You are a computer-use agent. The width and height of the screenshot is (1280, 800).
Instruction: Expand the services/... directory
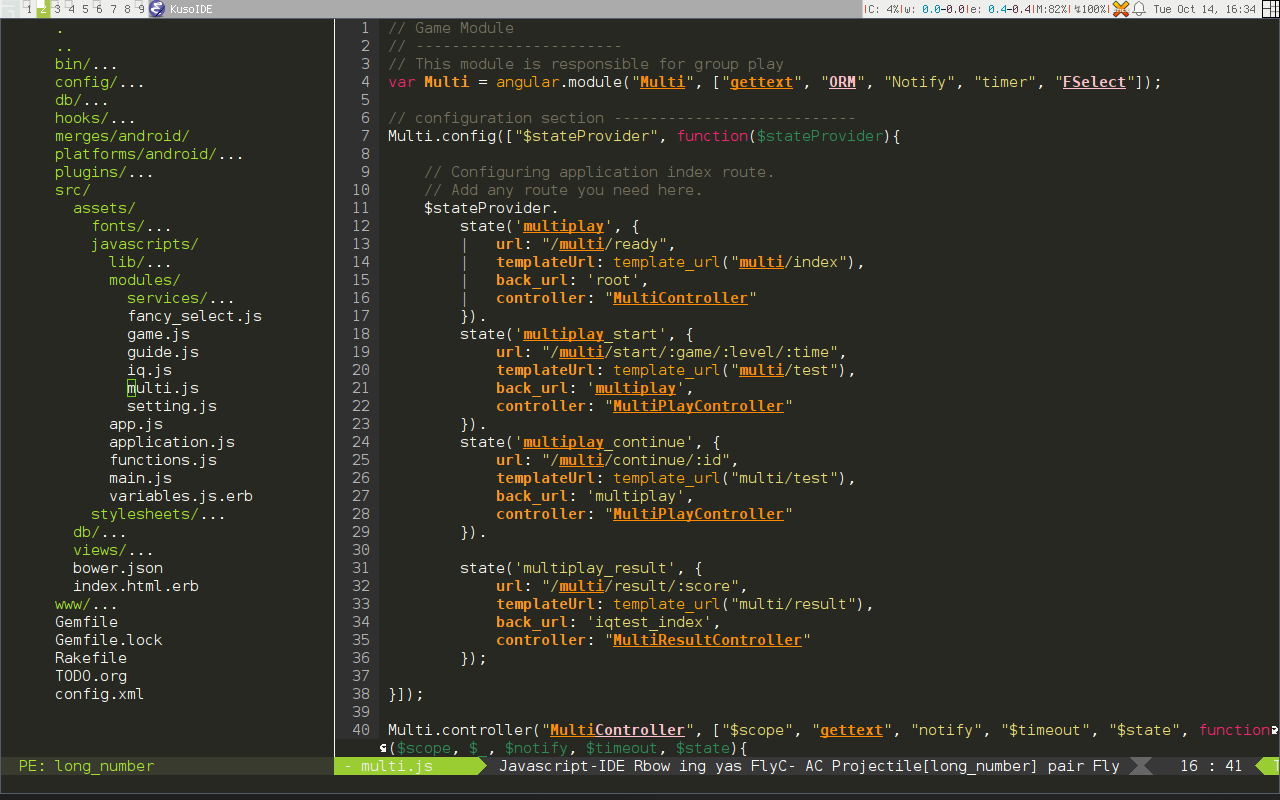pos(181,298)
